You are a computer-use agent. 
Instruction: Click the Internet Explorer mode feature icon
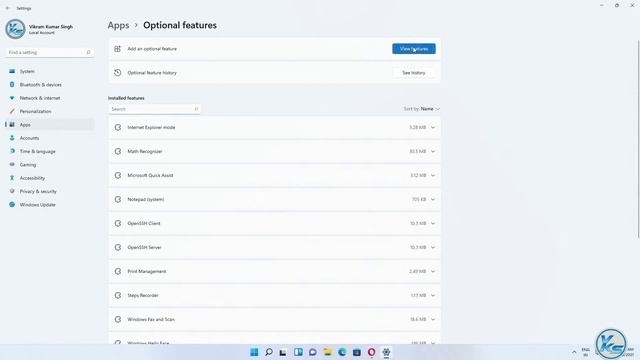tap(118, 127)
